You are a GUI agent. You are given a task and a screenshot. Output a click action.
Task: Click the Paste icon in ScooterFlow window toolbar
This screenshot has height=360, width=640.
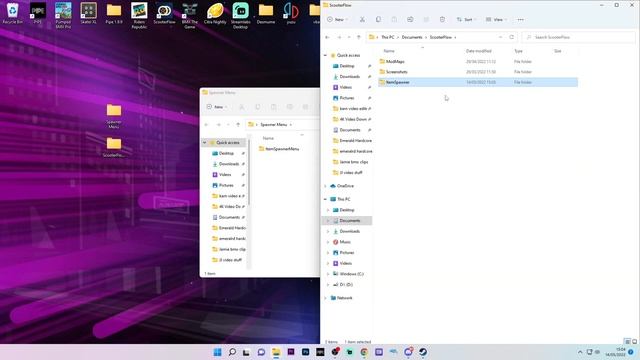[x=394, y=20]
